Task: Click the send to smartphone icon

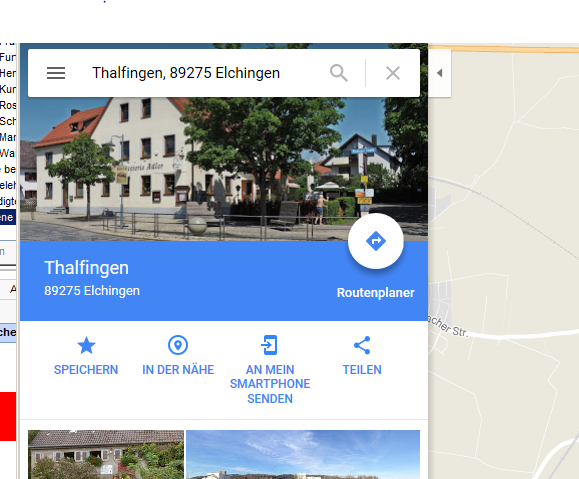Action: pyautogui.click(x=269, y=345)
